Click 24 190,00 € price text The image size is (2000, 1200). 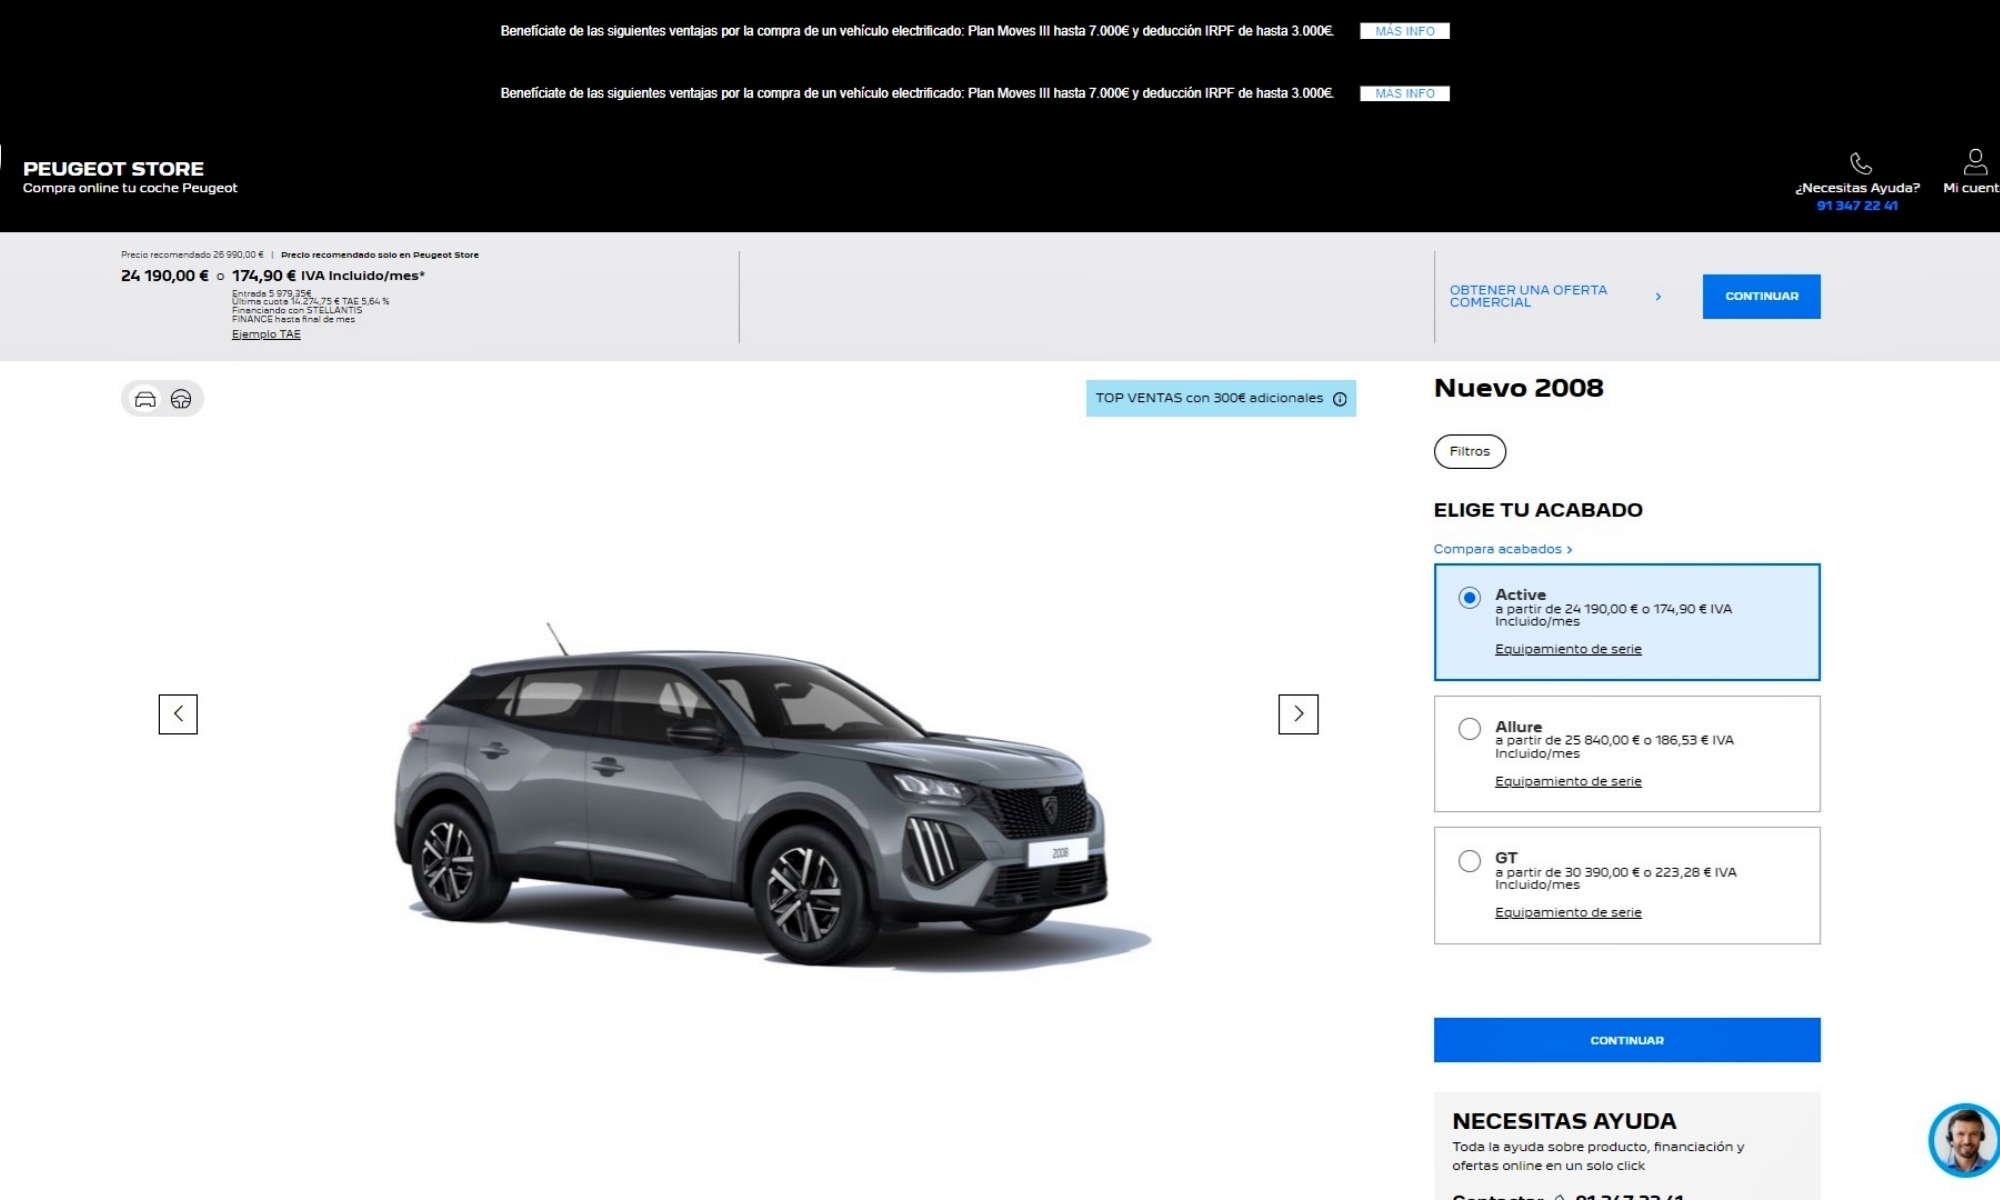click(x=165, y=275)
